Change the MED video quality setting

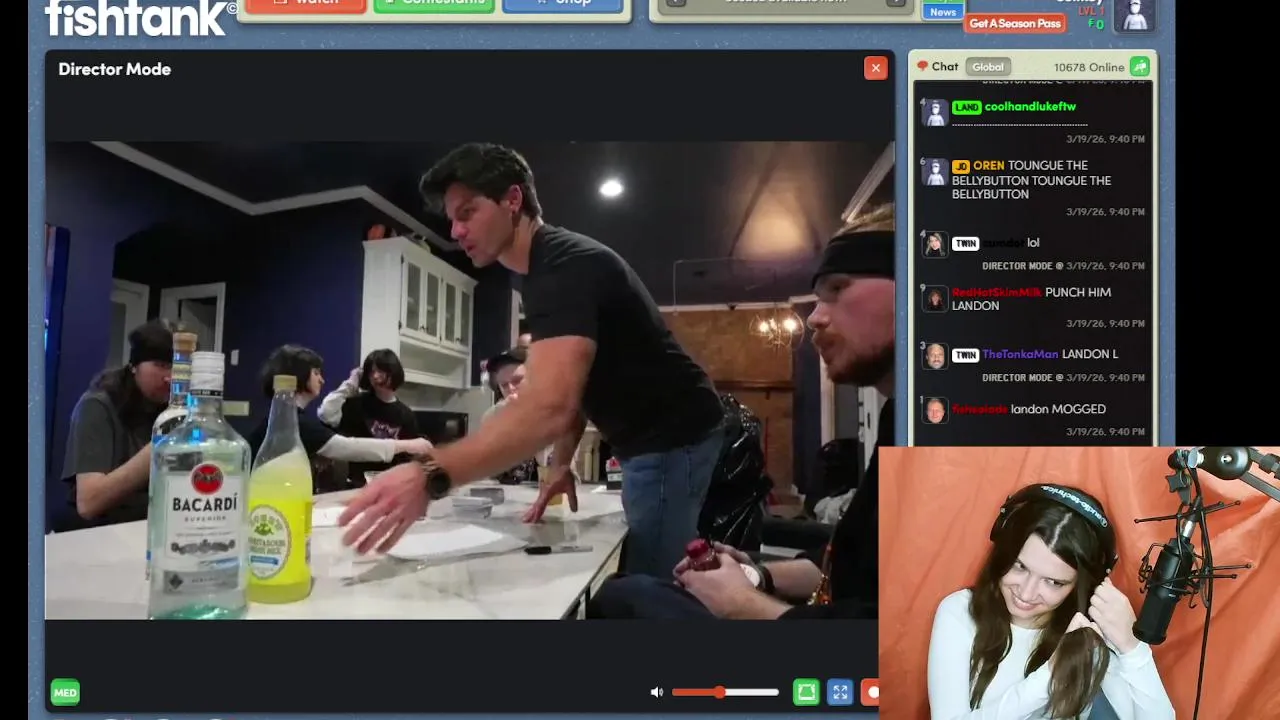pyautogui.click(x=65, y=692)
